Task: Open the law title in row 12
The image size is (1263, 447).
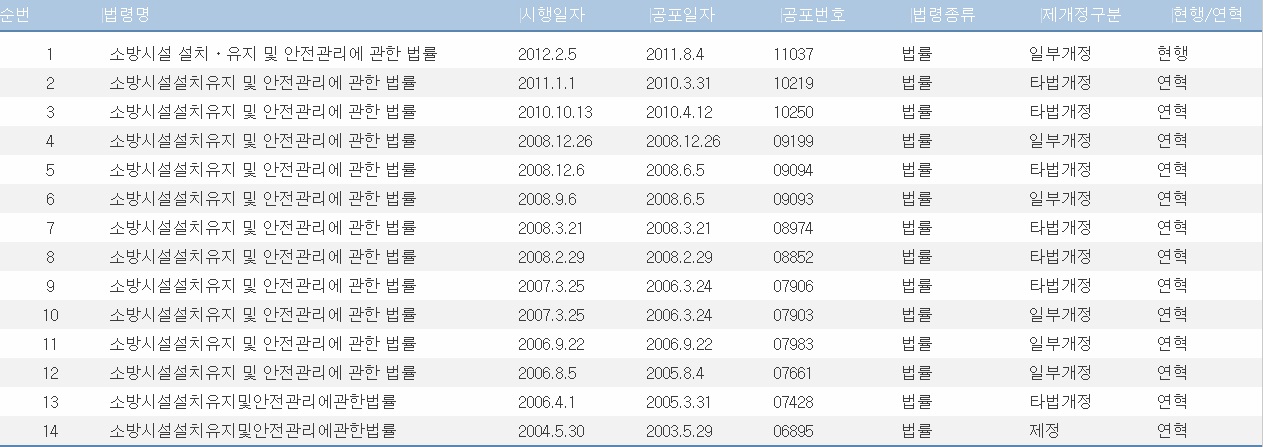Action: 262,373
